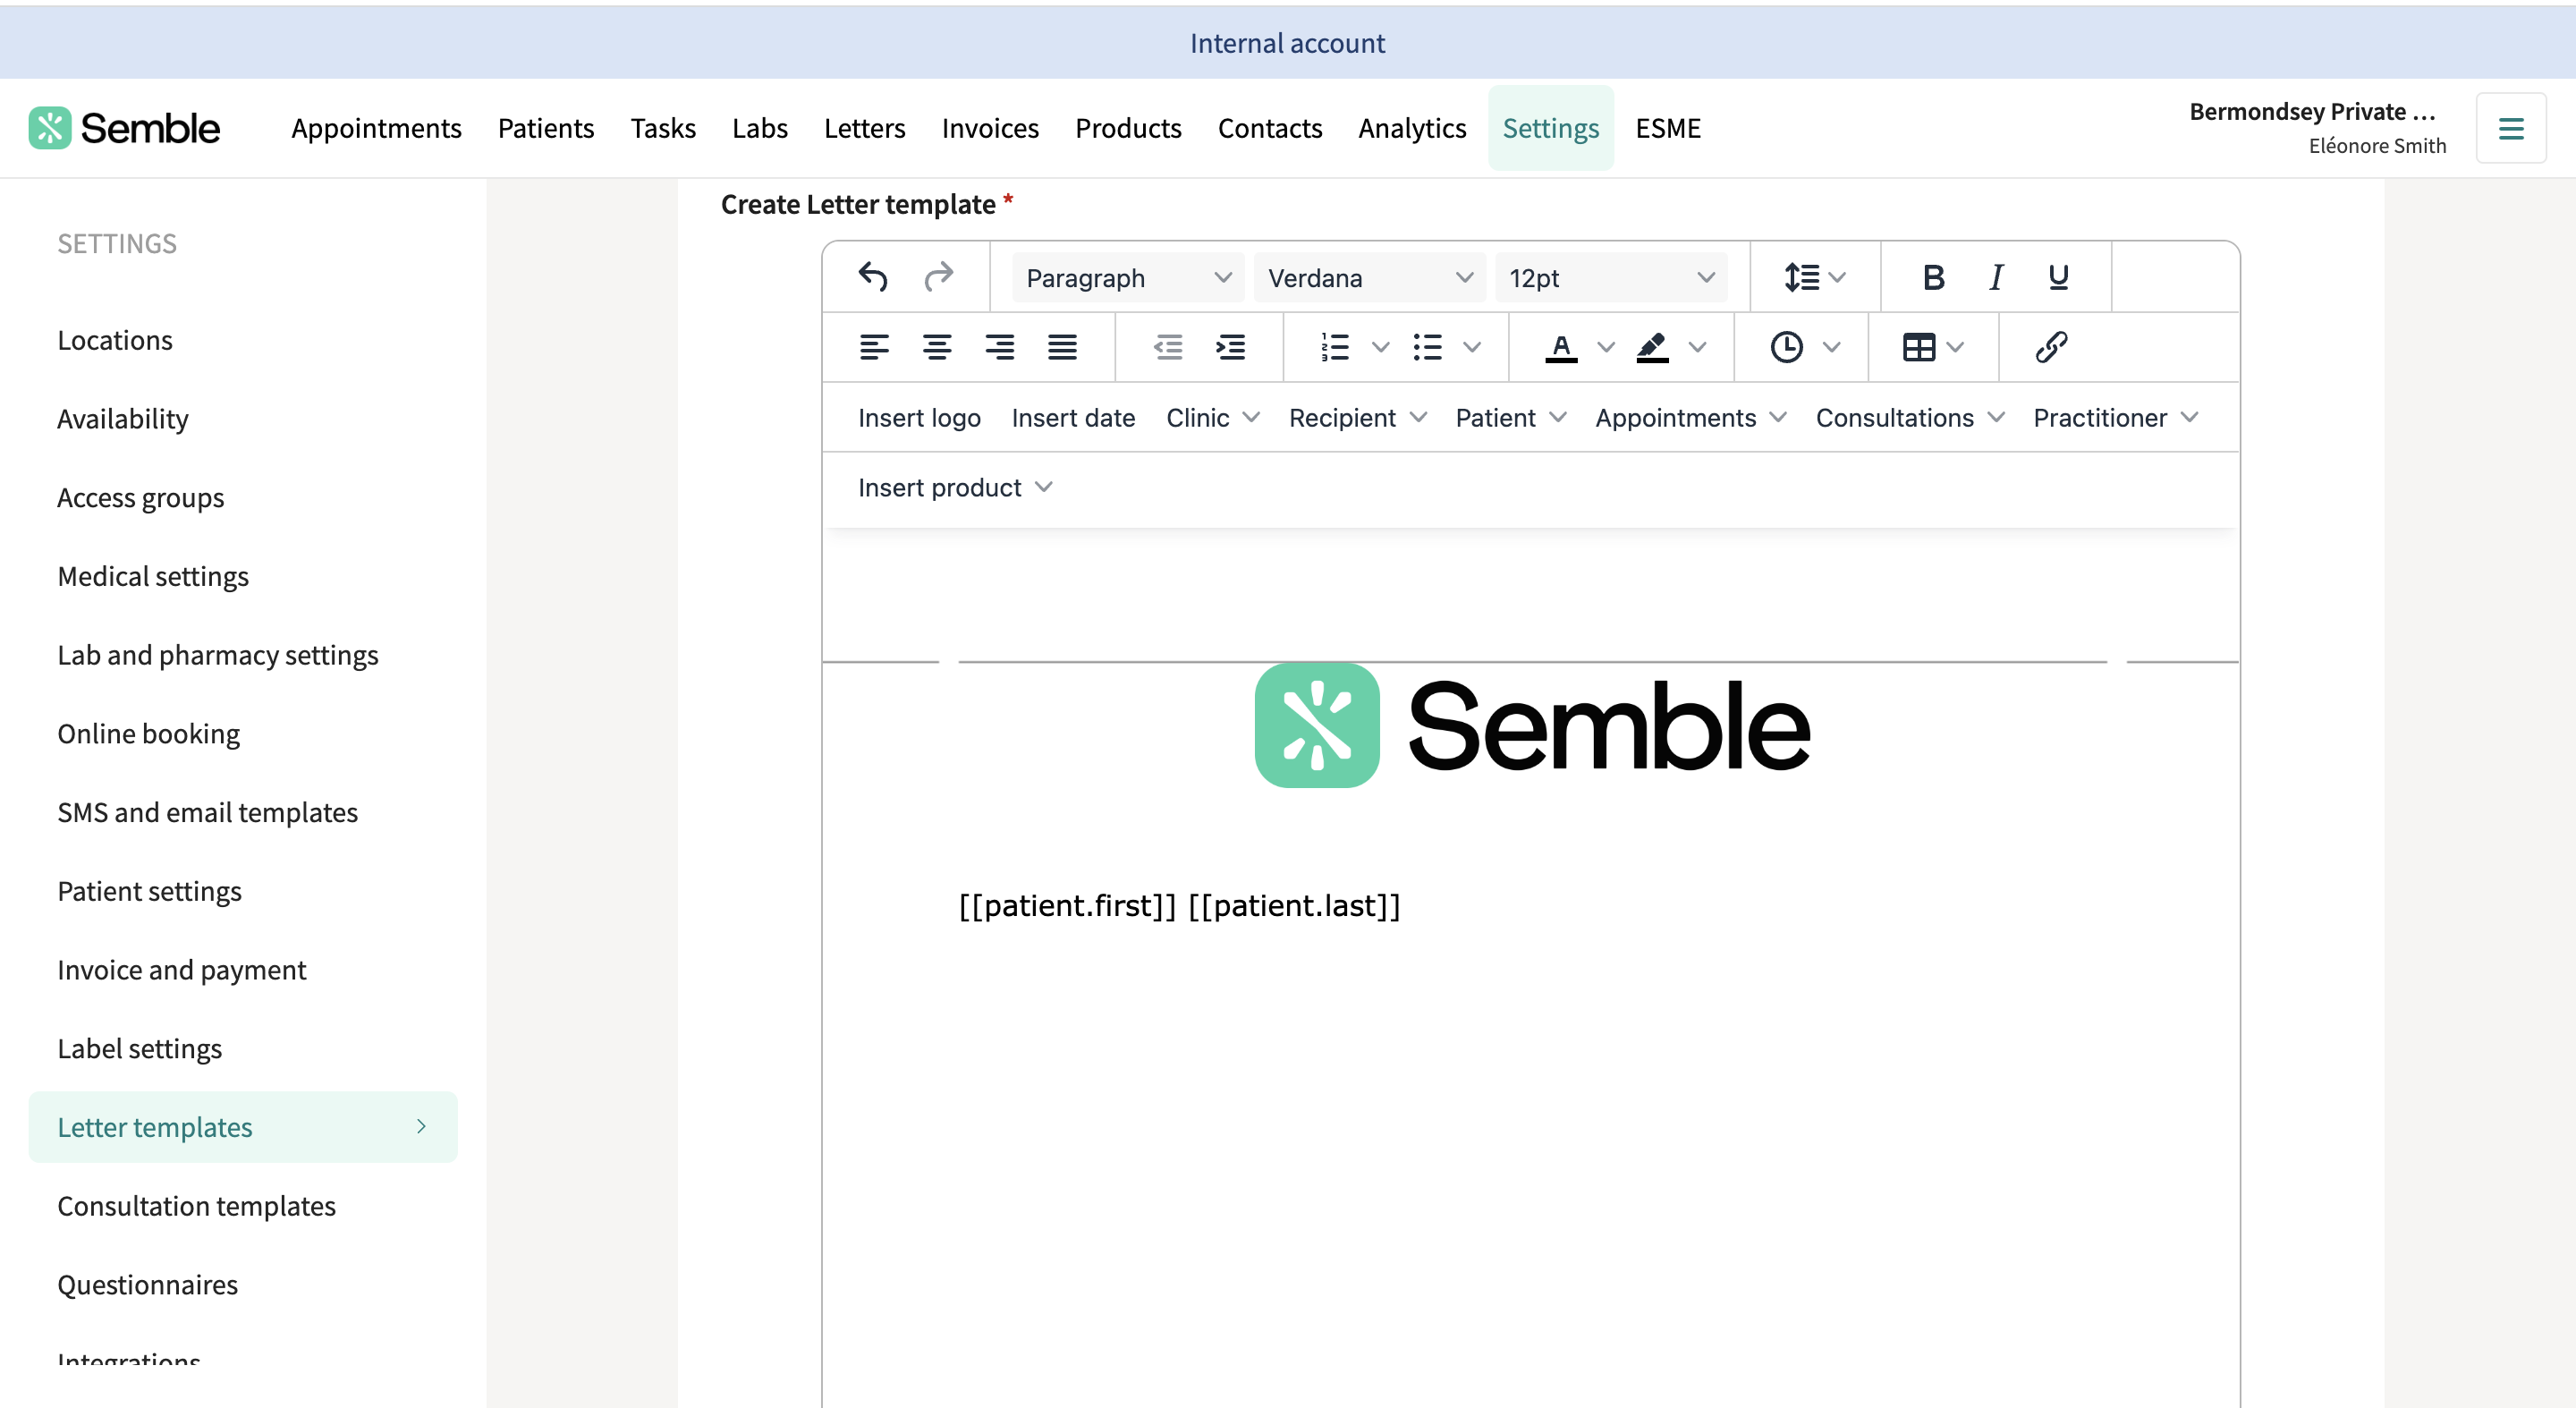Center align the text

coord(937,347)
